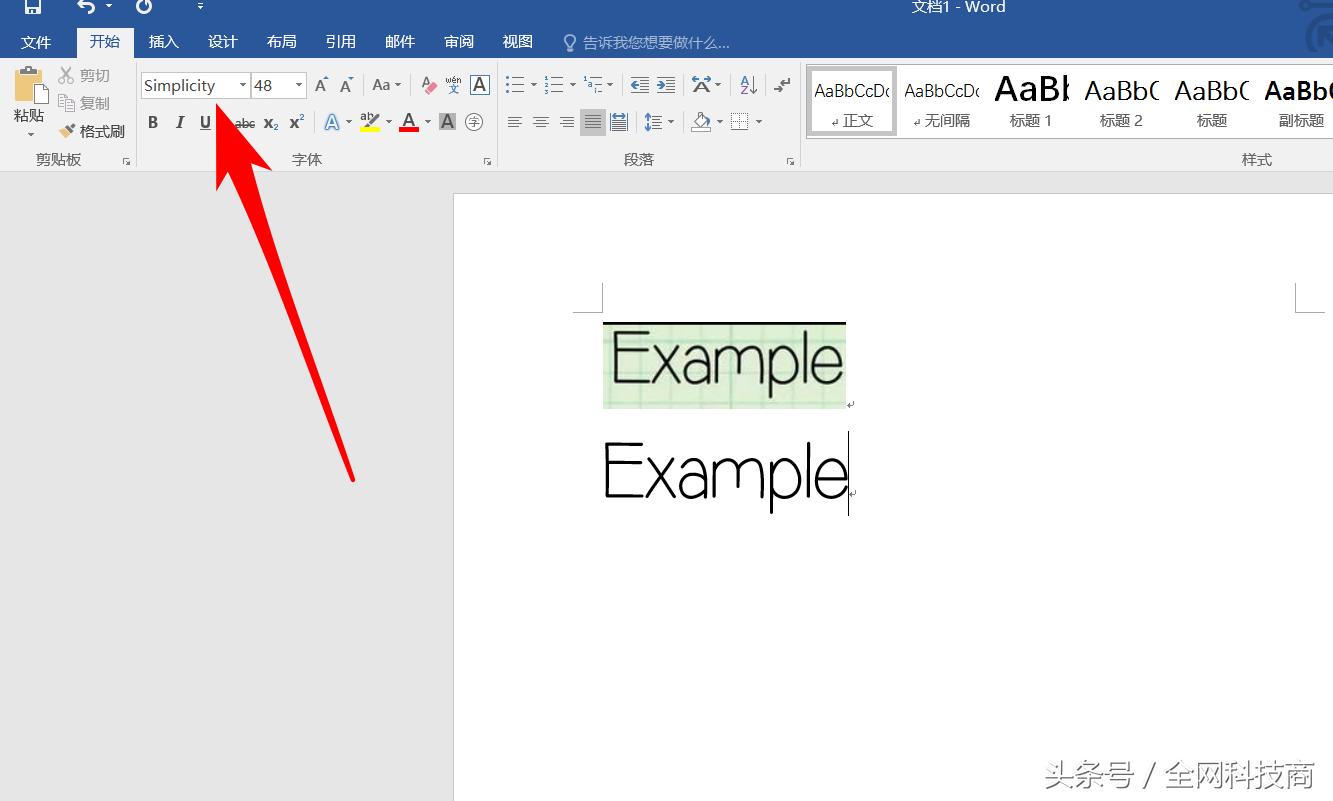Image resolution: width=1333 pixels, height=801 pixels.
Task: Apply the 标题 1 heading style
Action: (1031, 102)
